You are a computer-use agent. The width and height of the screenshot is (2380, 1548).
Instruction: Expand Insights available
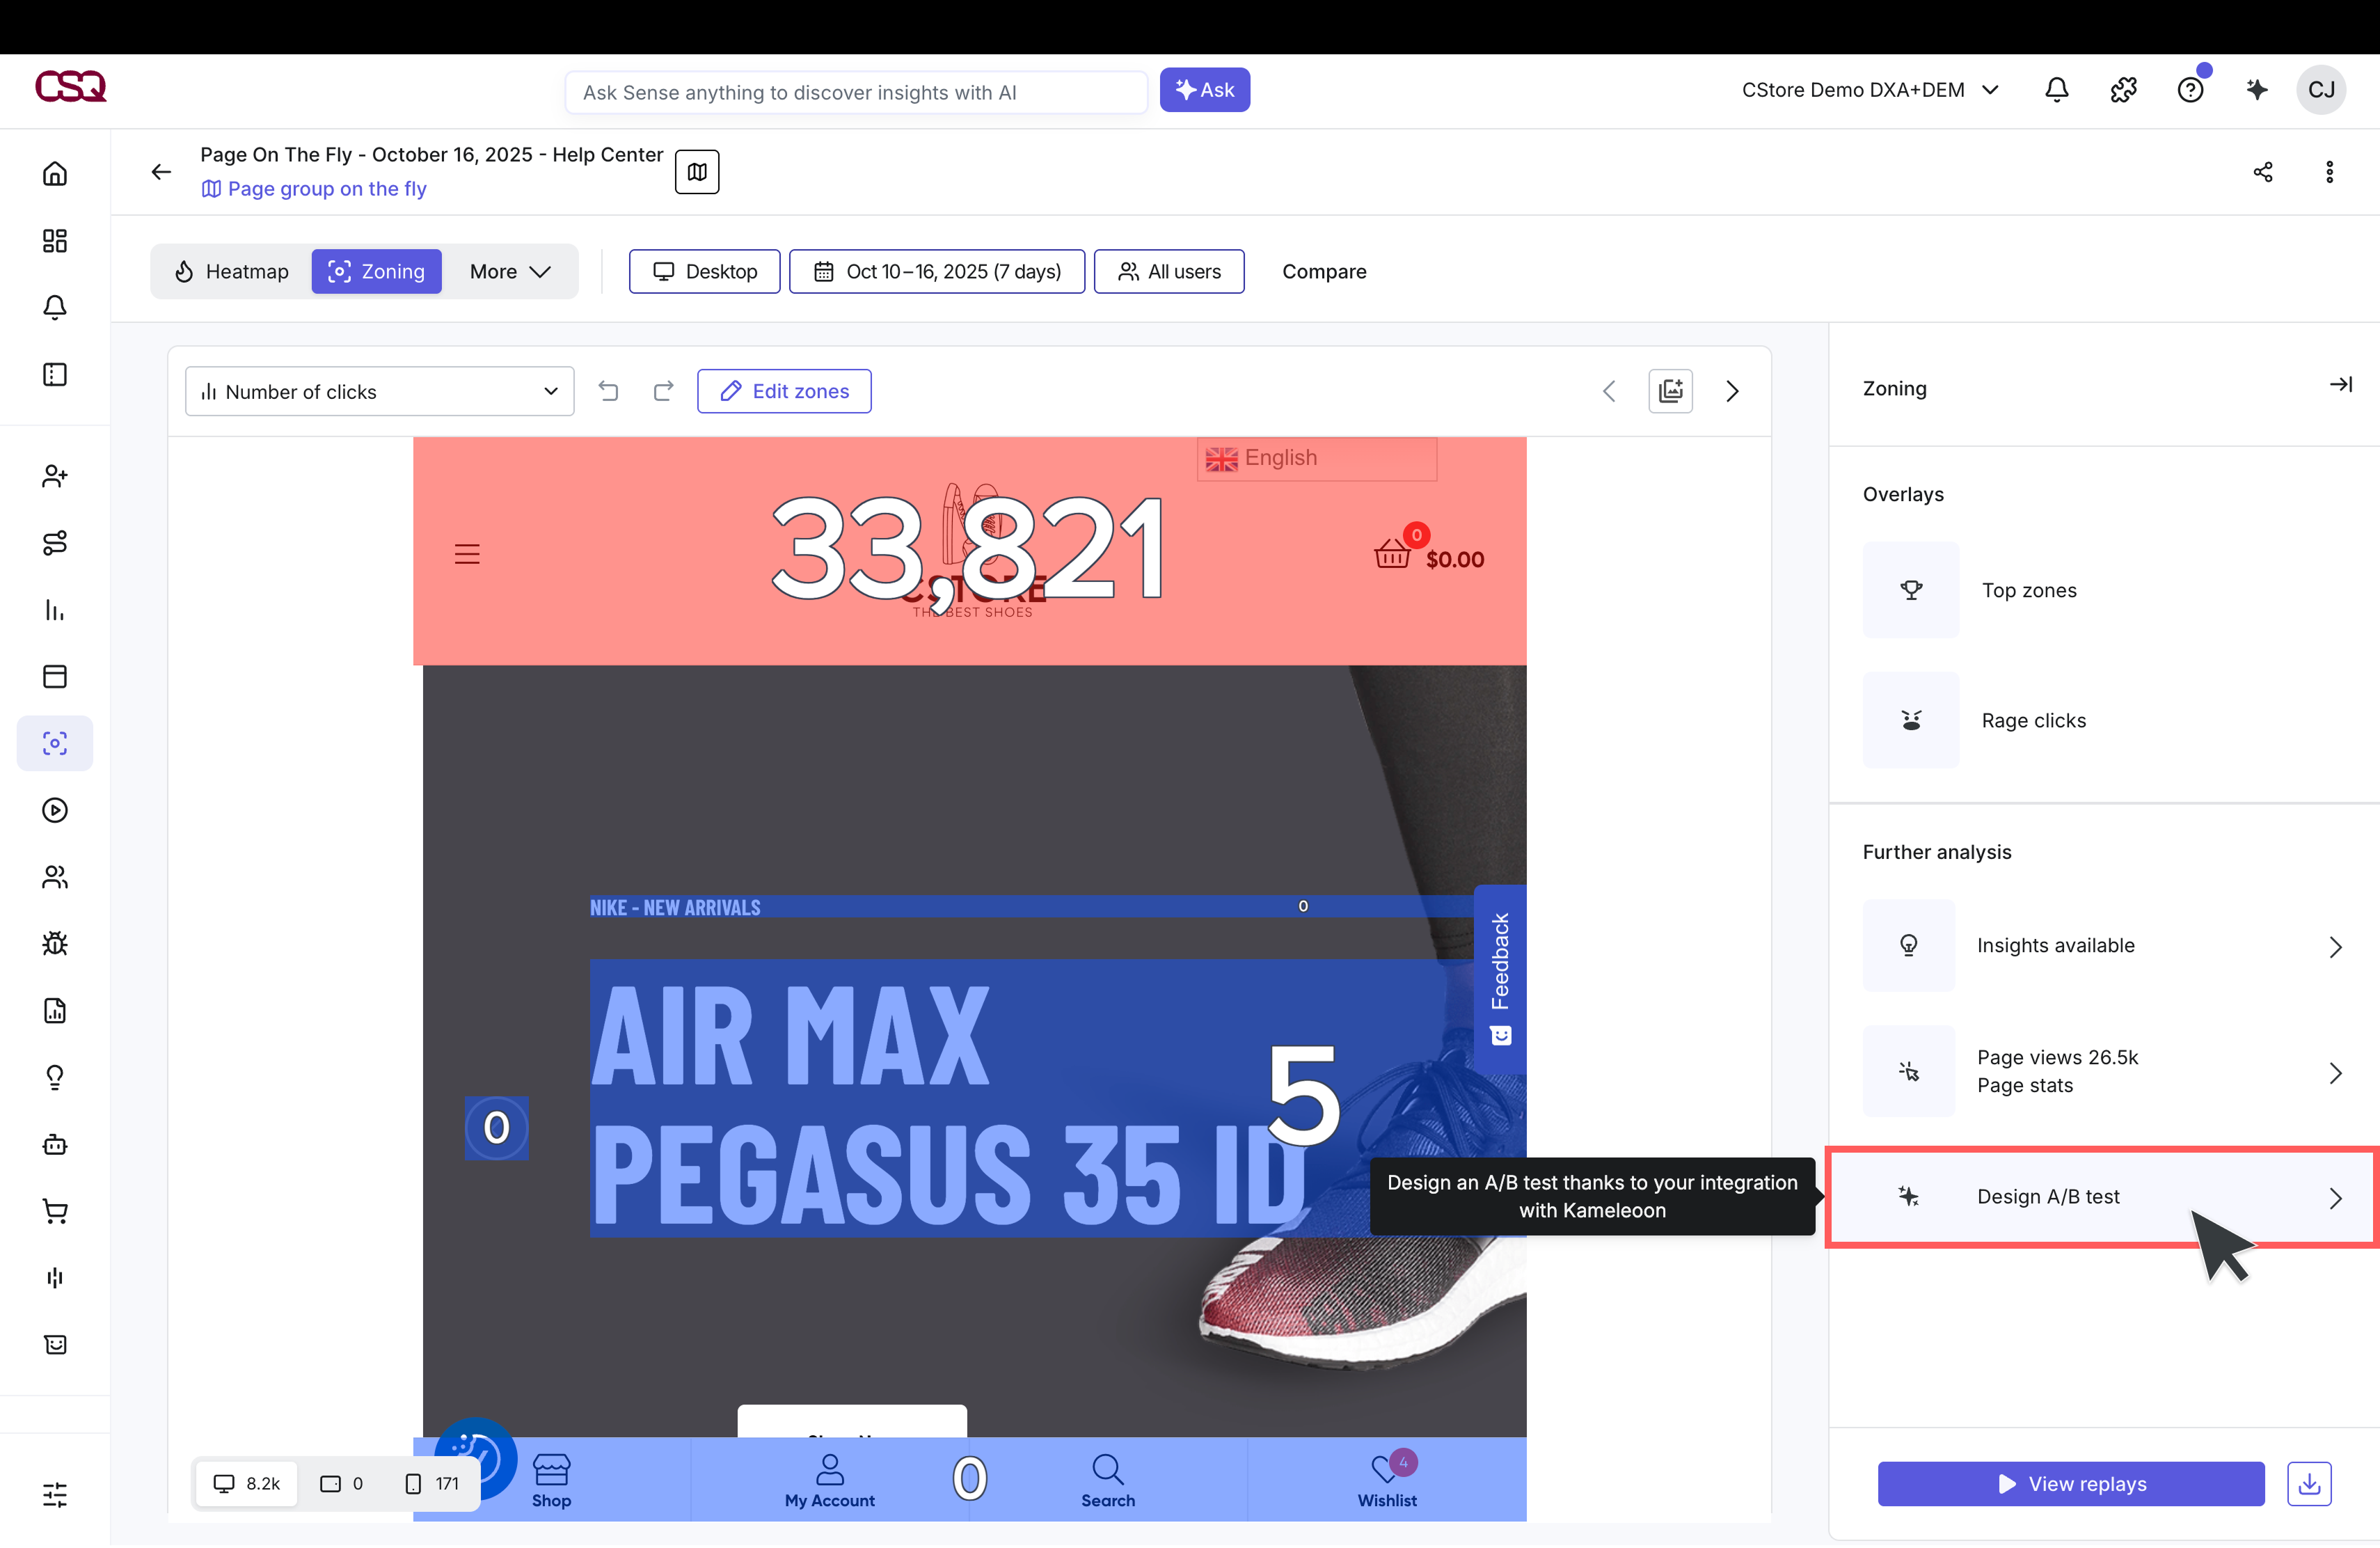pyautogui.click(x=2104, y=946)
